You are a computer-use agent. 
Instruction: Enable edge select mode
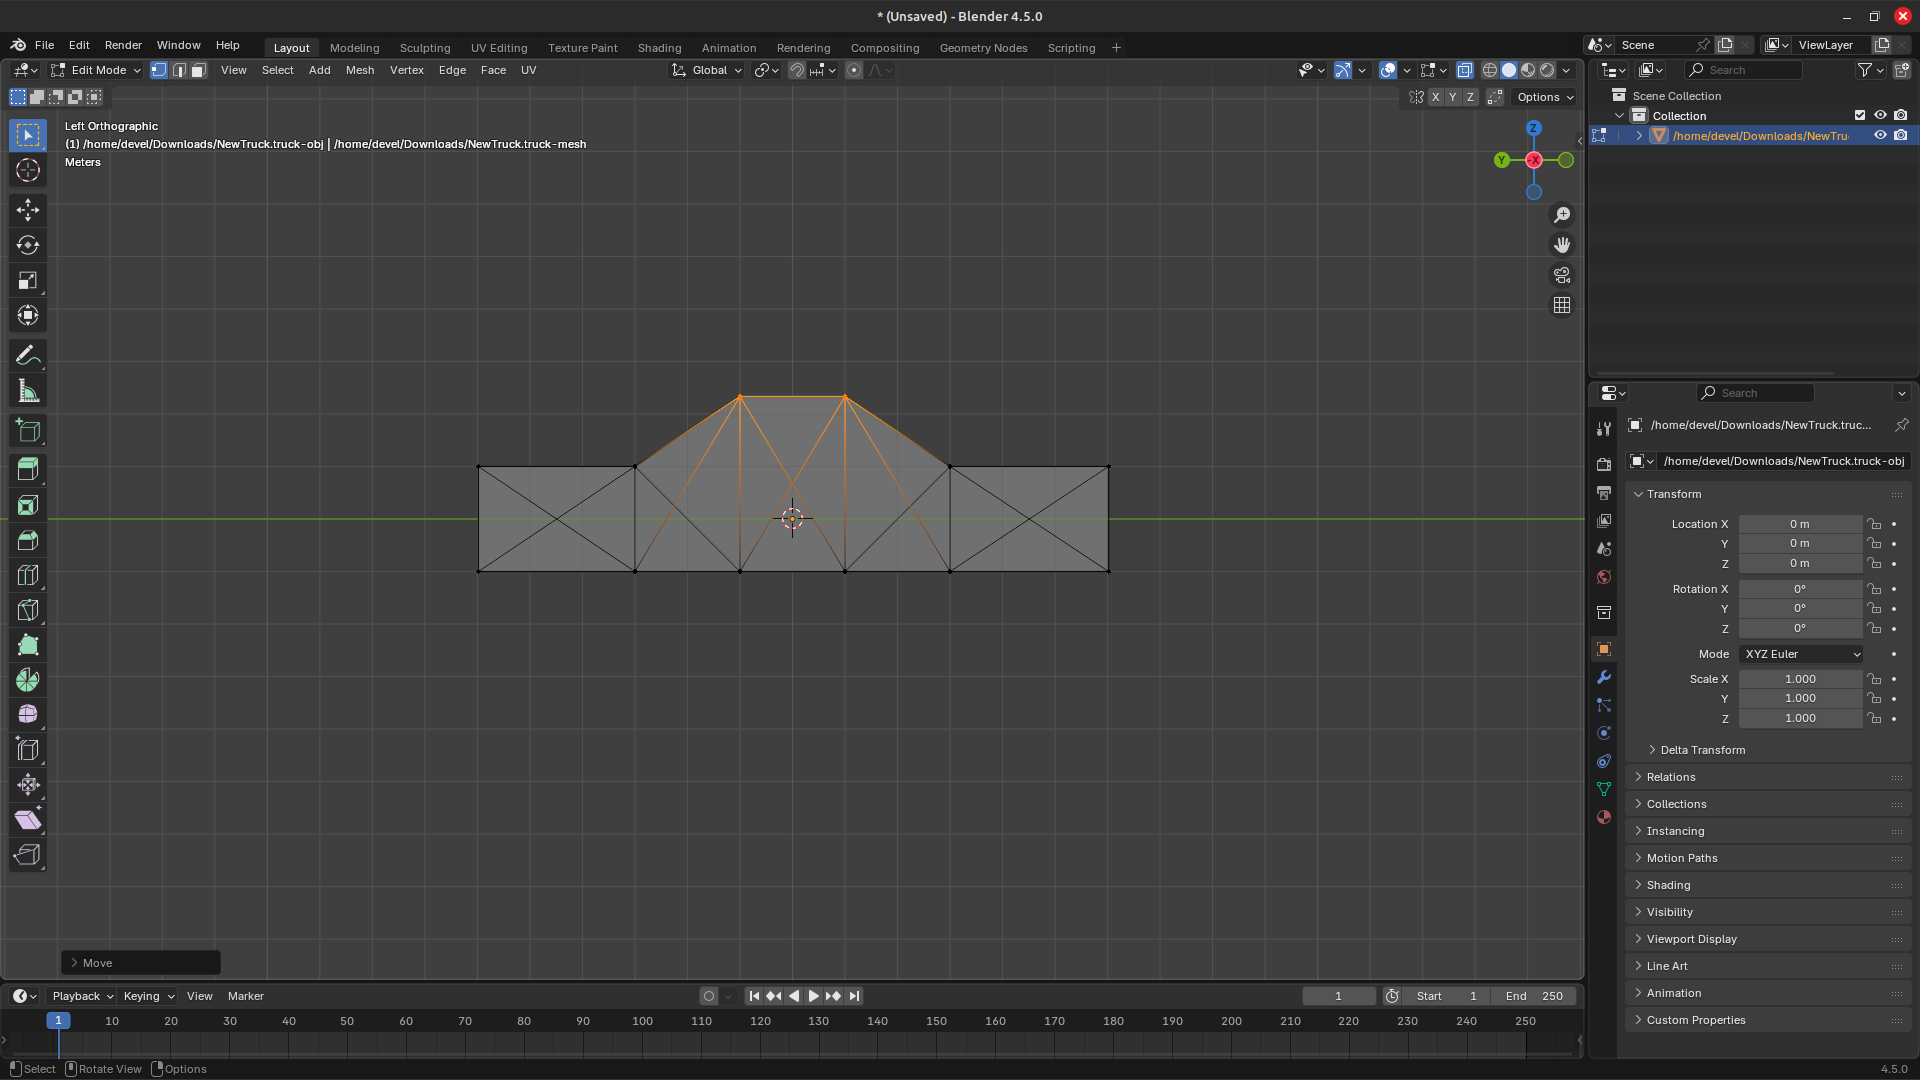[179, 70]
